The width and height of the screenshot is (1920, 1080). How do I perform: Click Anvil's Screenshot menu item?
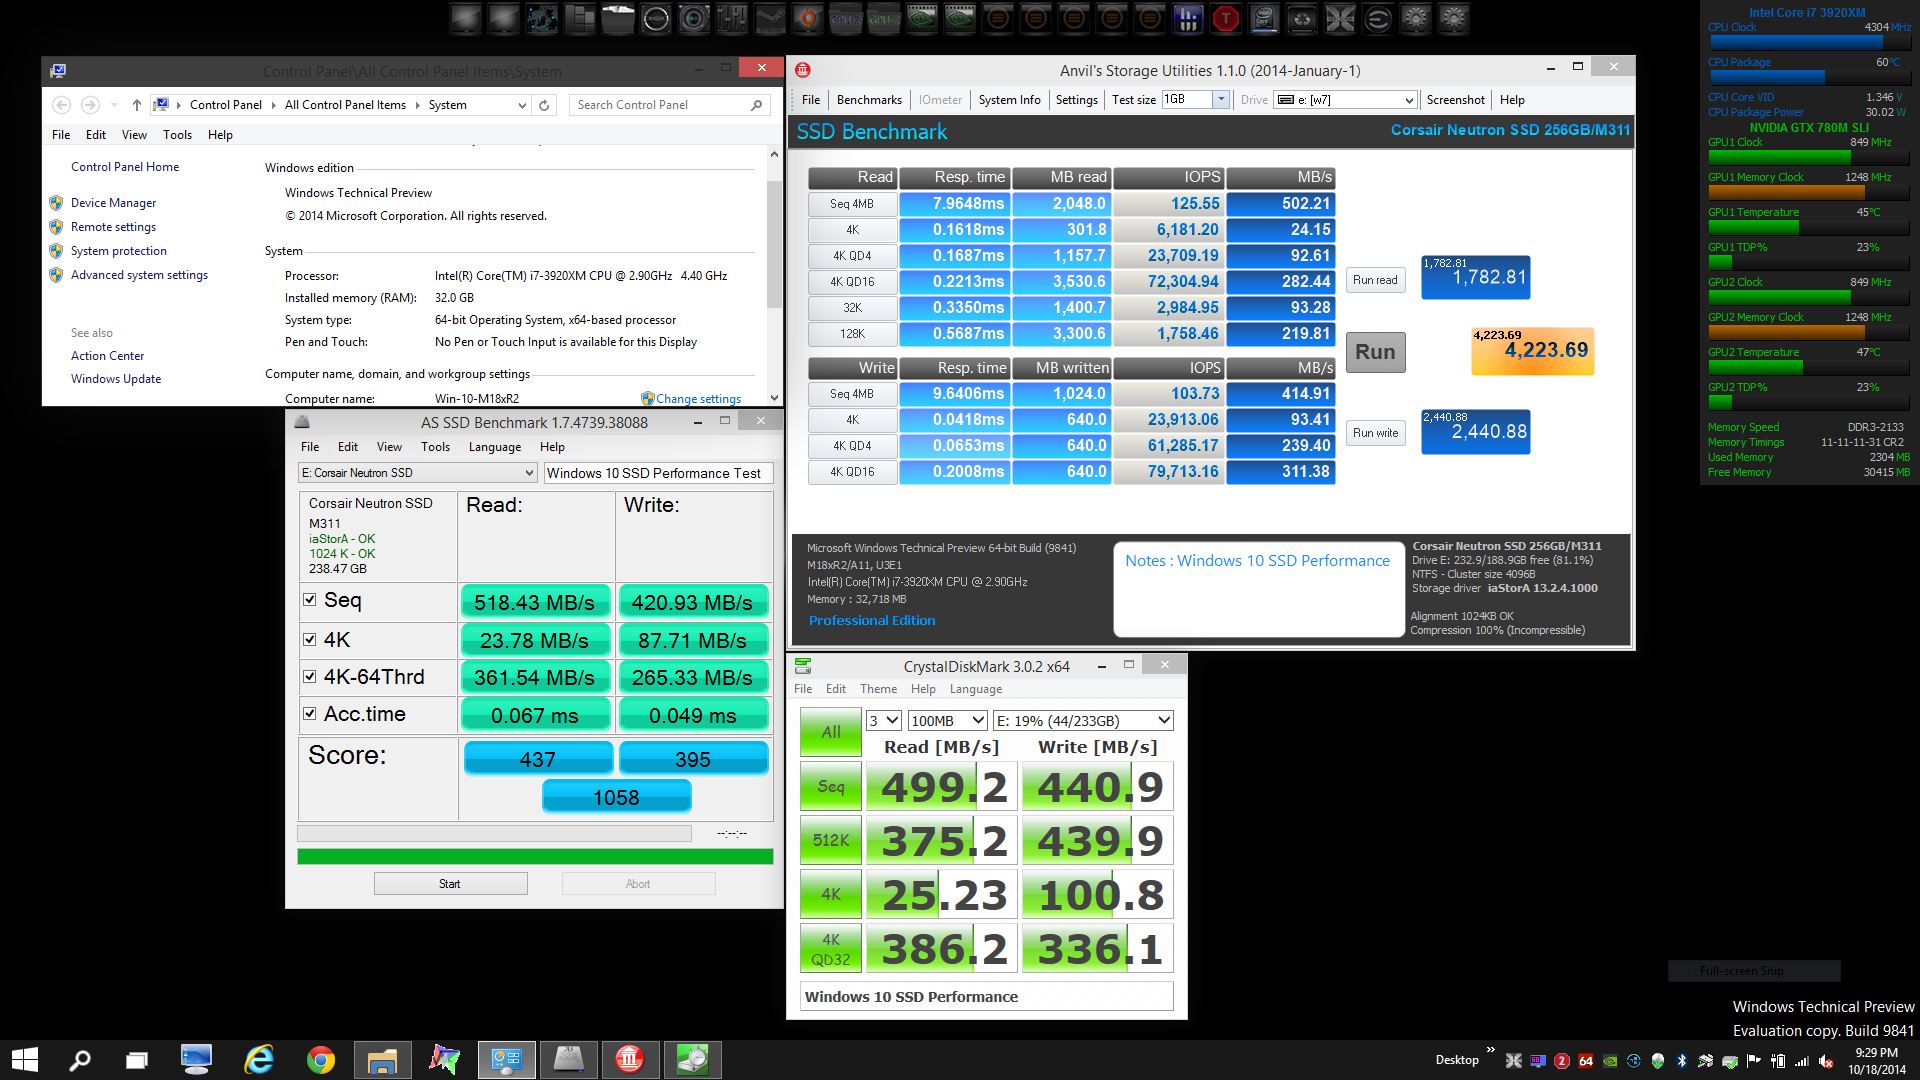tap(1455, 100)
